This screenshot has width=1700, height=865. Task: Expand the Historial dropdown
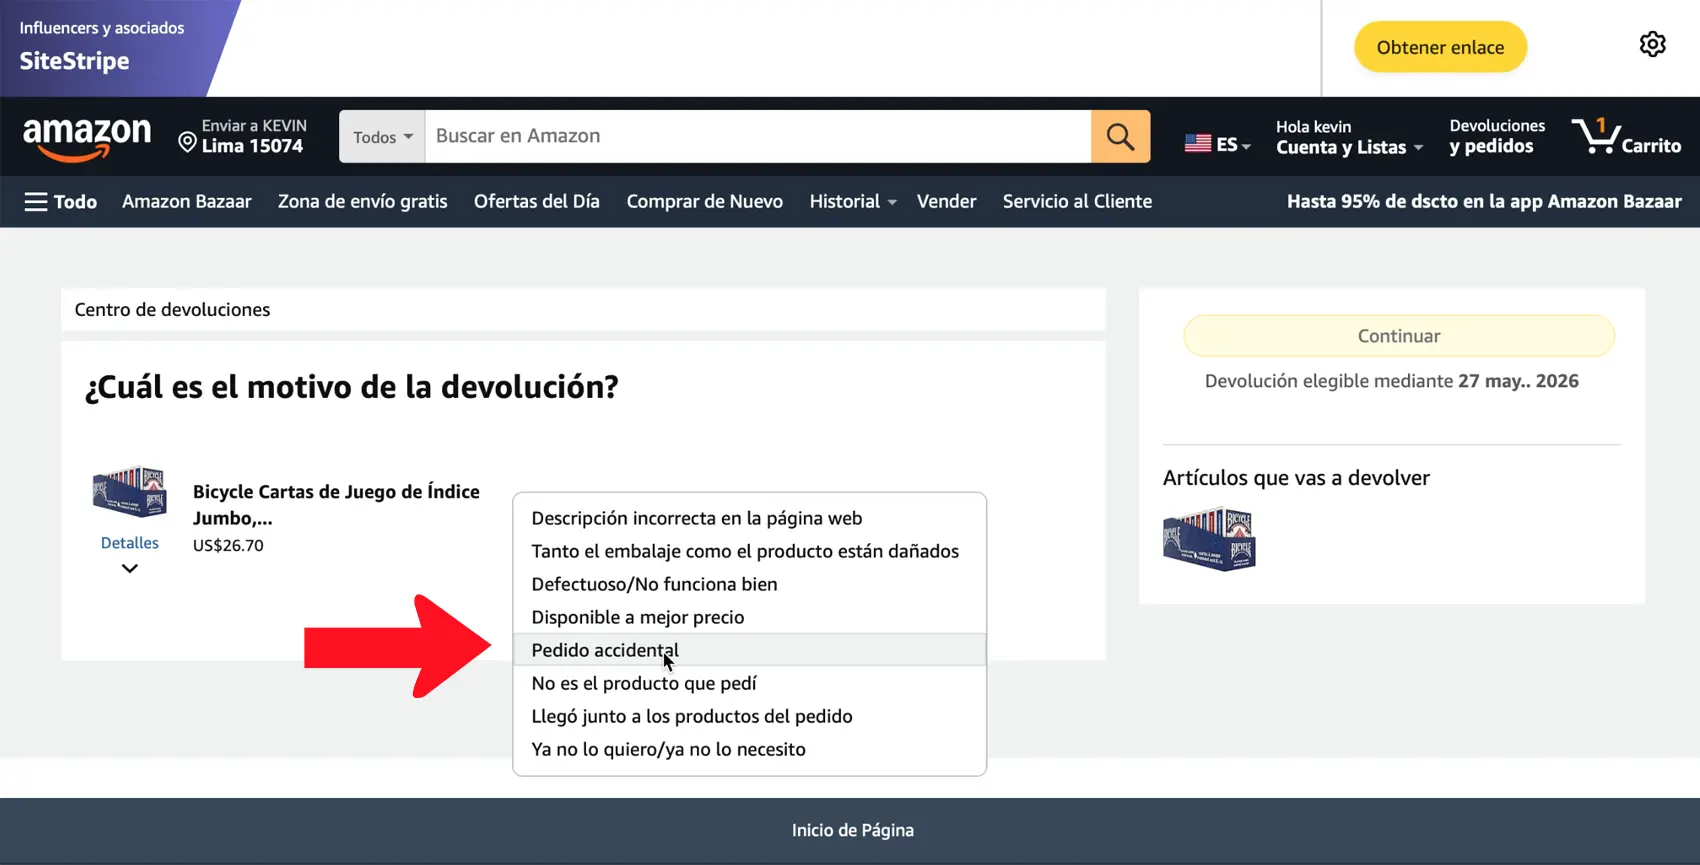coord(853,202)
